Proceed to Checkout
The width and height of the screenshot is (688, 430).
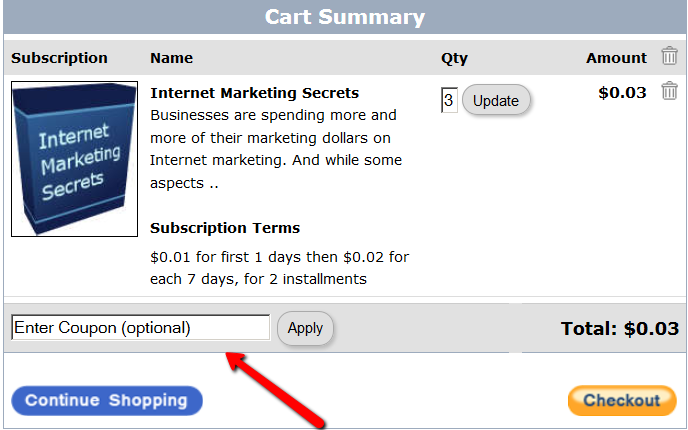pos(621,401)
